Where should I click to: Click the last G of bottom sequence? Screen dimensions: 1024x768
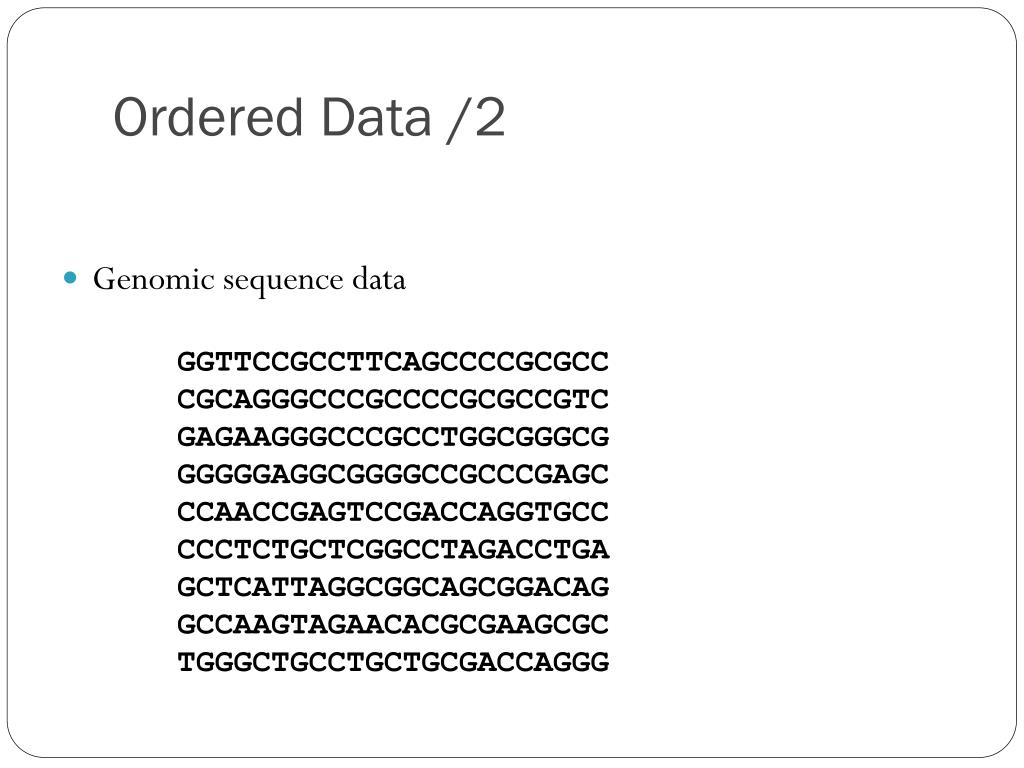point(600,662)
